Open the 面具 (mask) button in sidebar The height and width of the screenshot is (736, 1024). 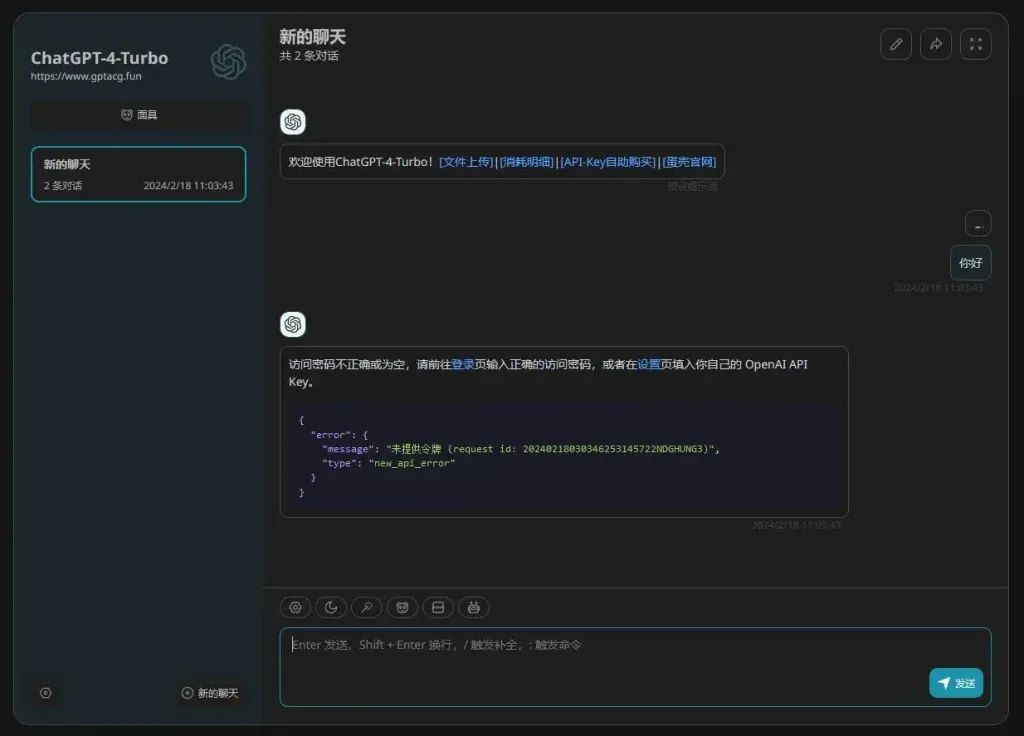click(x=138, y=115)
